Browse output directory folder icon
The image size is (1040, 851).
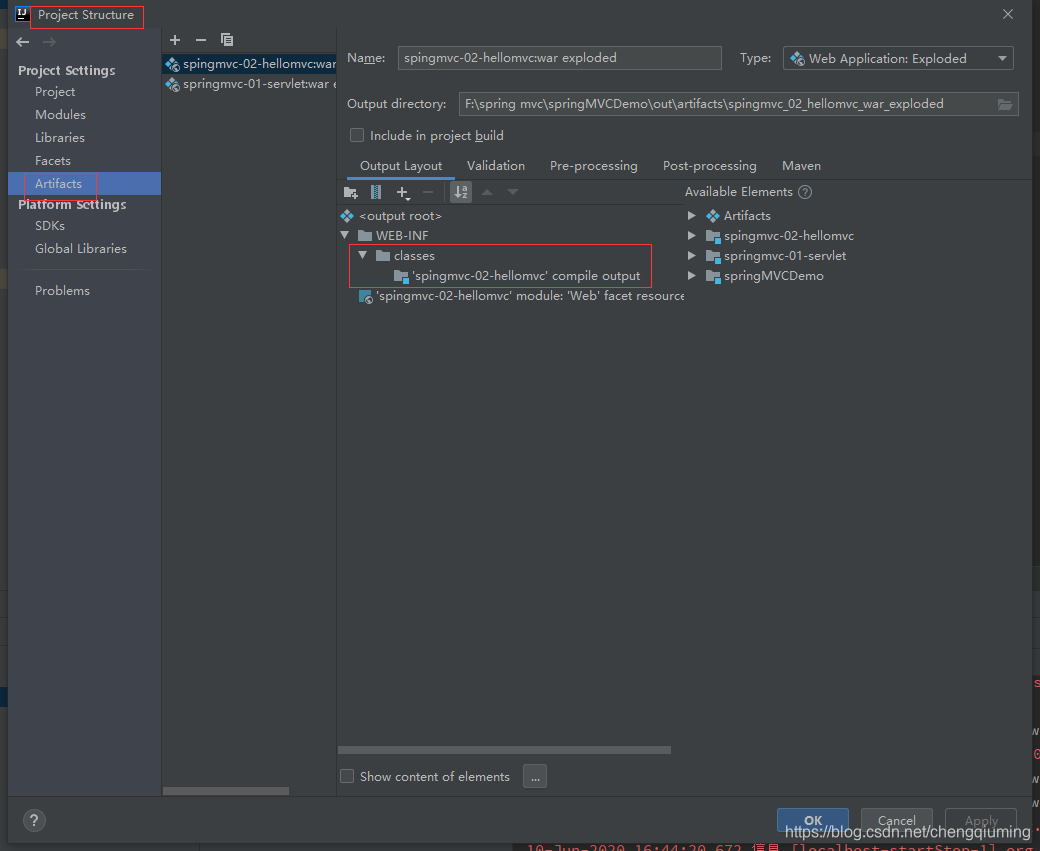1005,104
